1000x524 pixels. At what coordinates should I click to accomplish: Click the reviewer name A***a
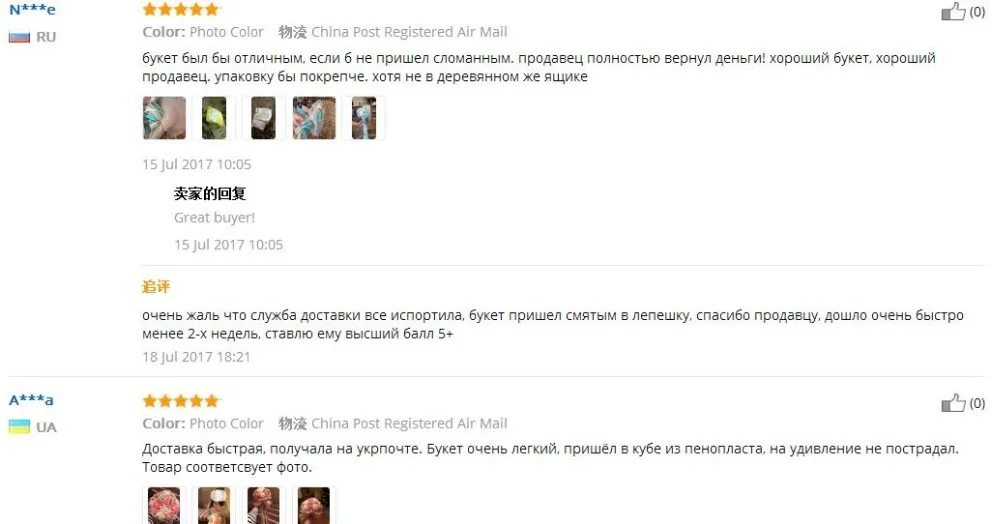(31, 400)
